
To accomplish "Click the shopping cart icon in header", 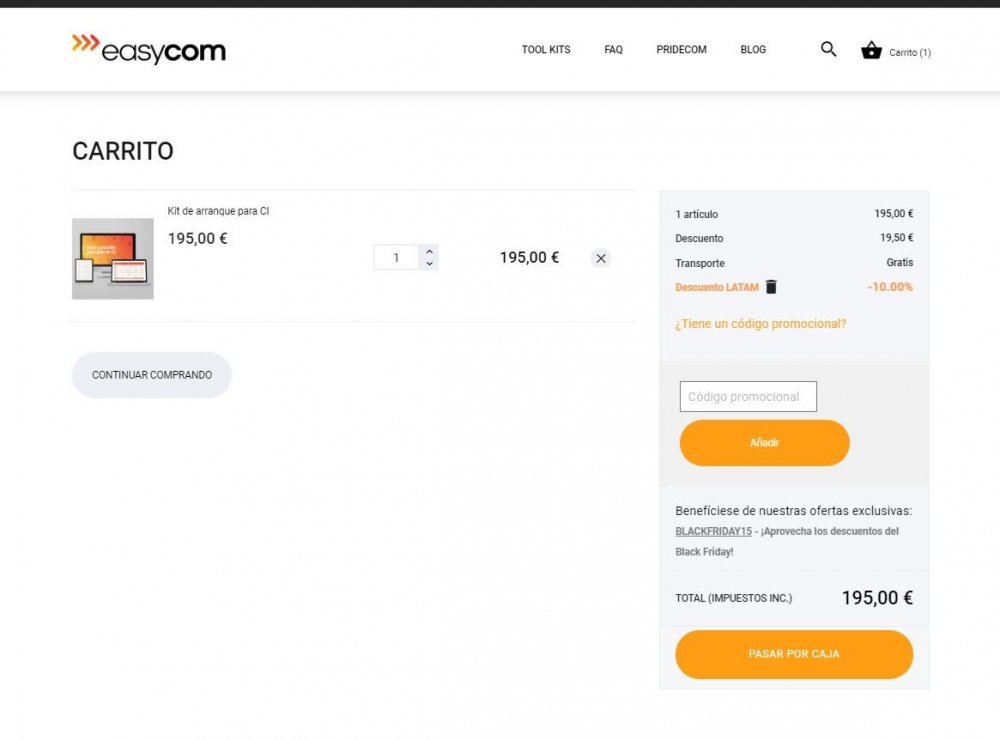I will [871, 50].
